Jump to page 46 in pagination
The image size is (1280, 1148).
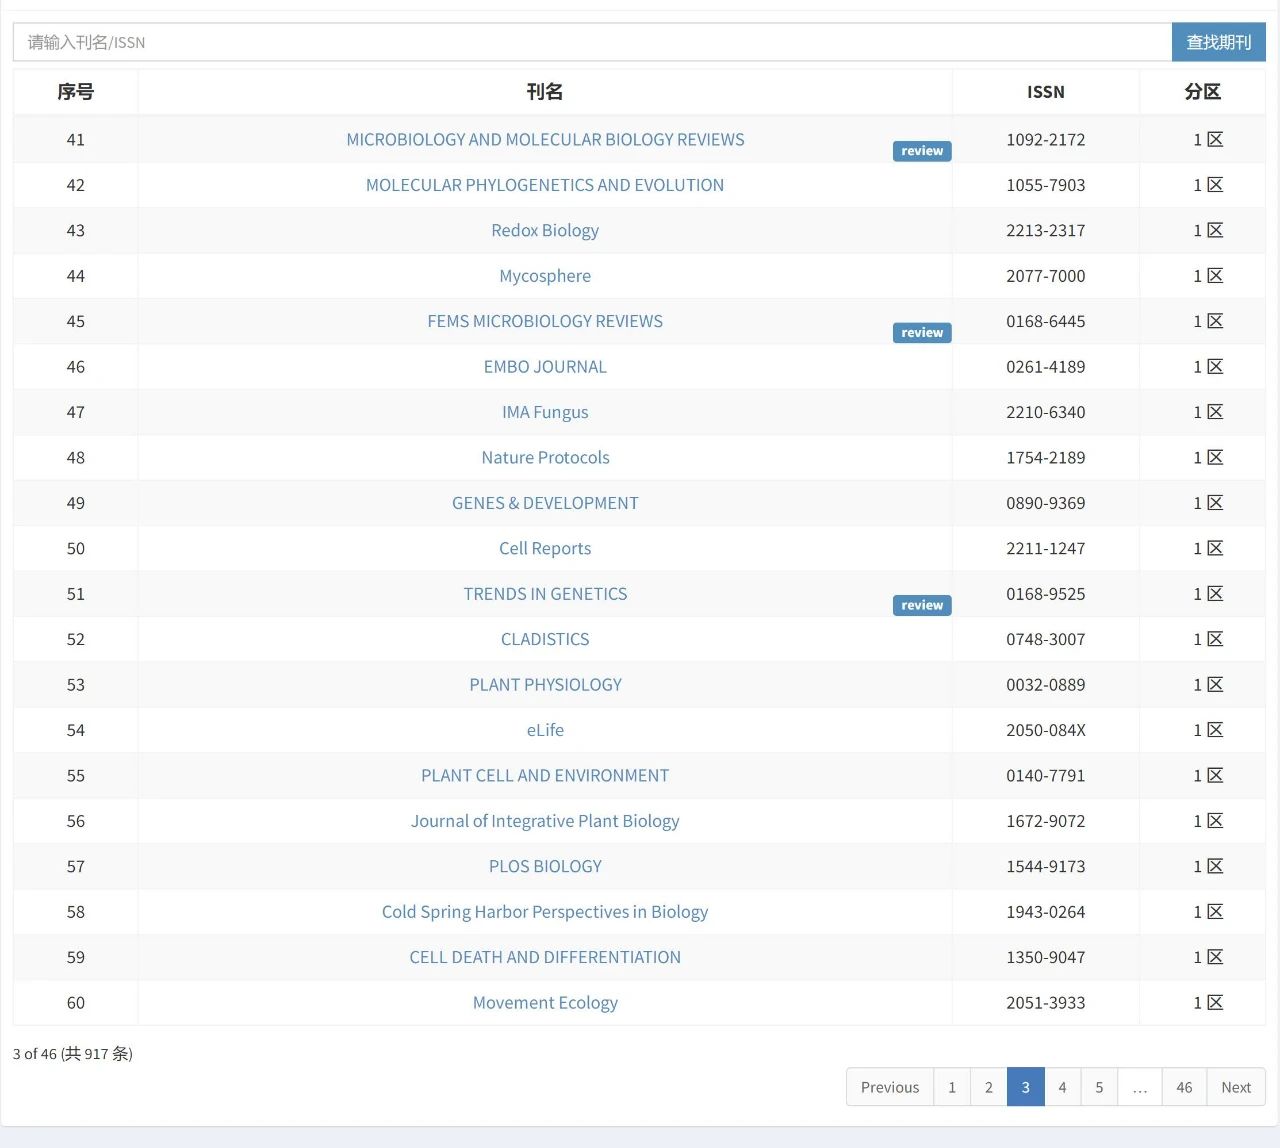tap(1184, 1087)
